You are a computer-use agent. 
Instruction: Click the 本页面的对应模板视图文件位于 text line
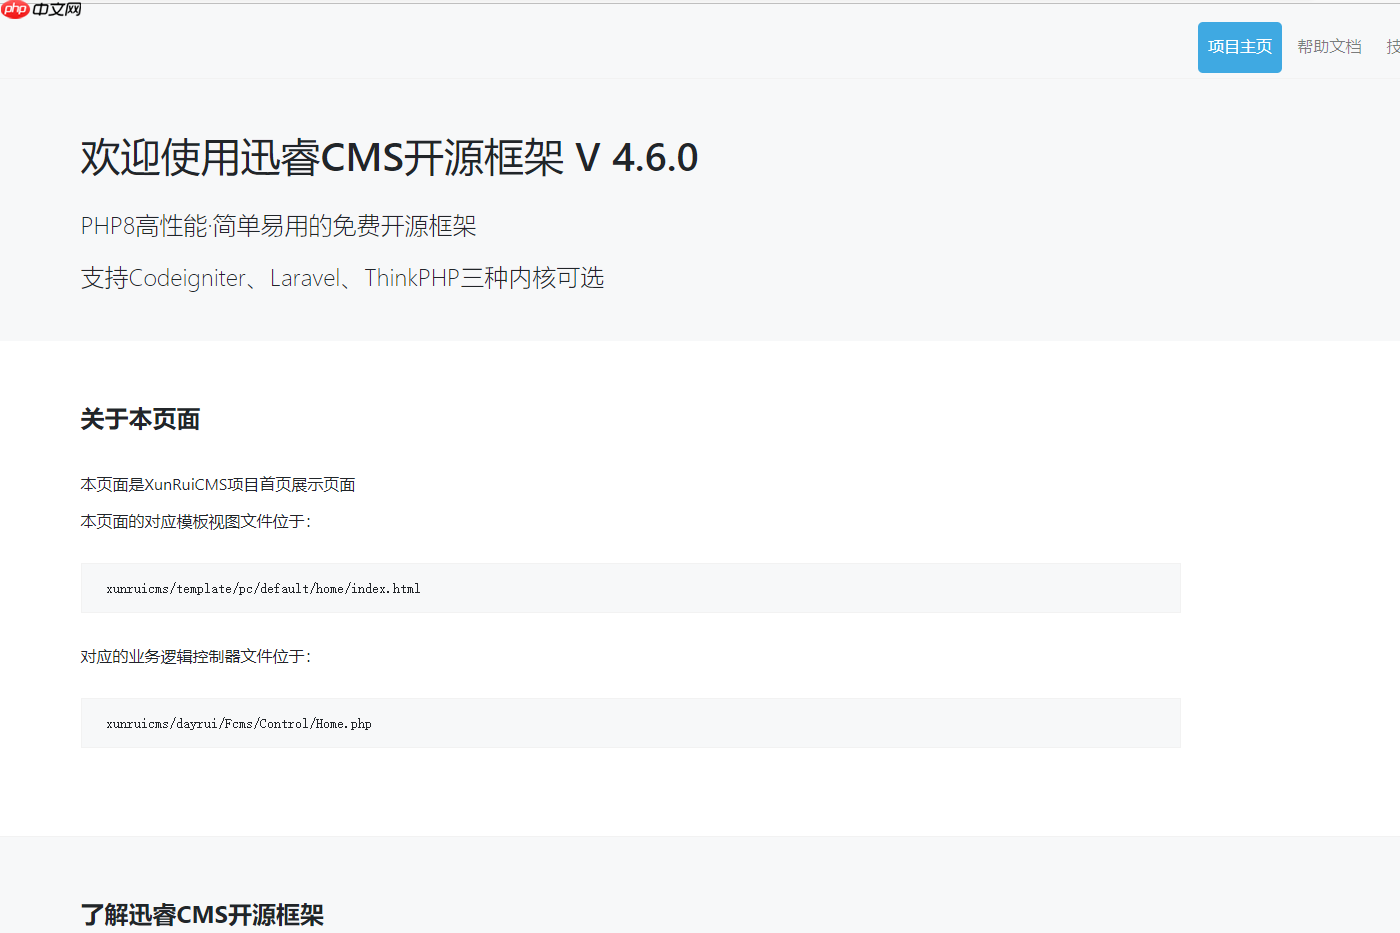pos(195,522)
